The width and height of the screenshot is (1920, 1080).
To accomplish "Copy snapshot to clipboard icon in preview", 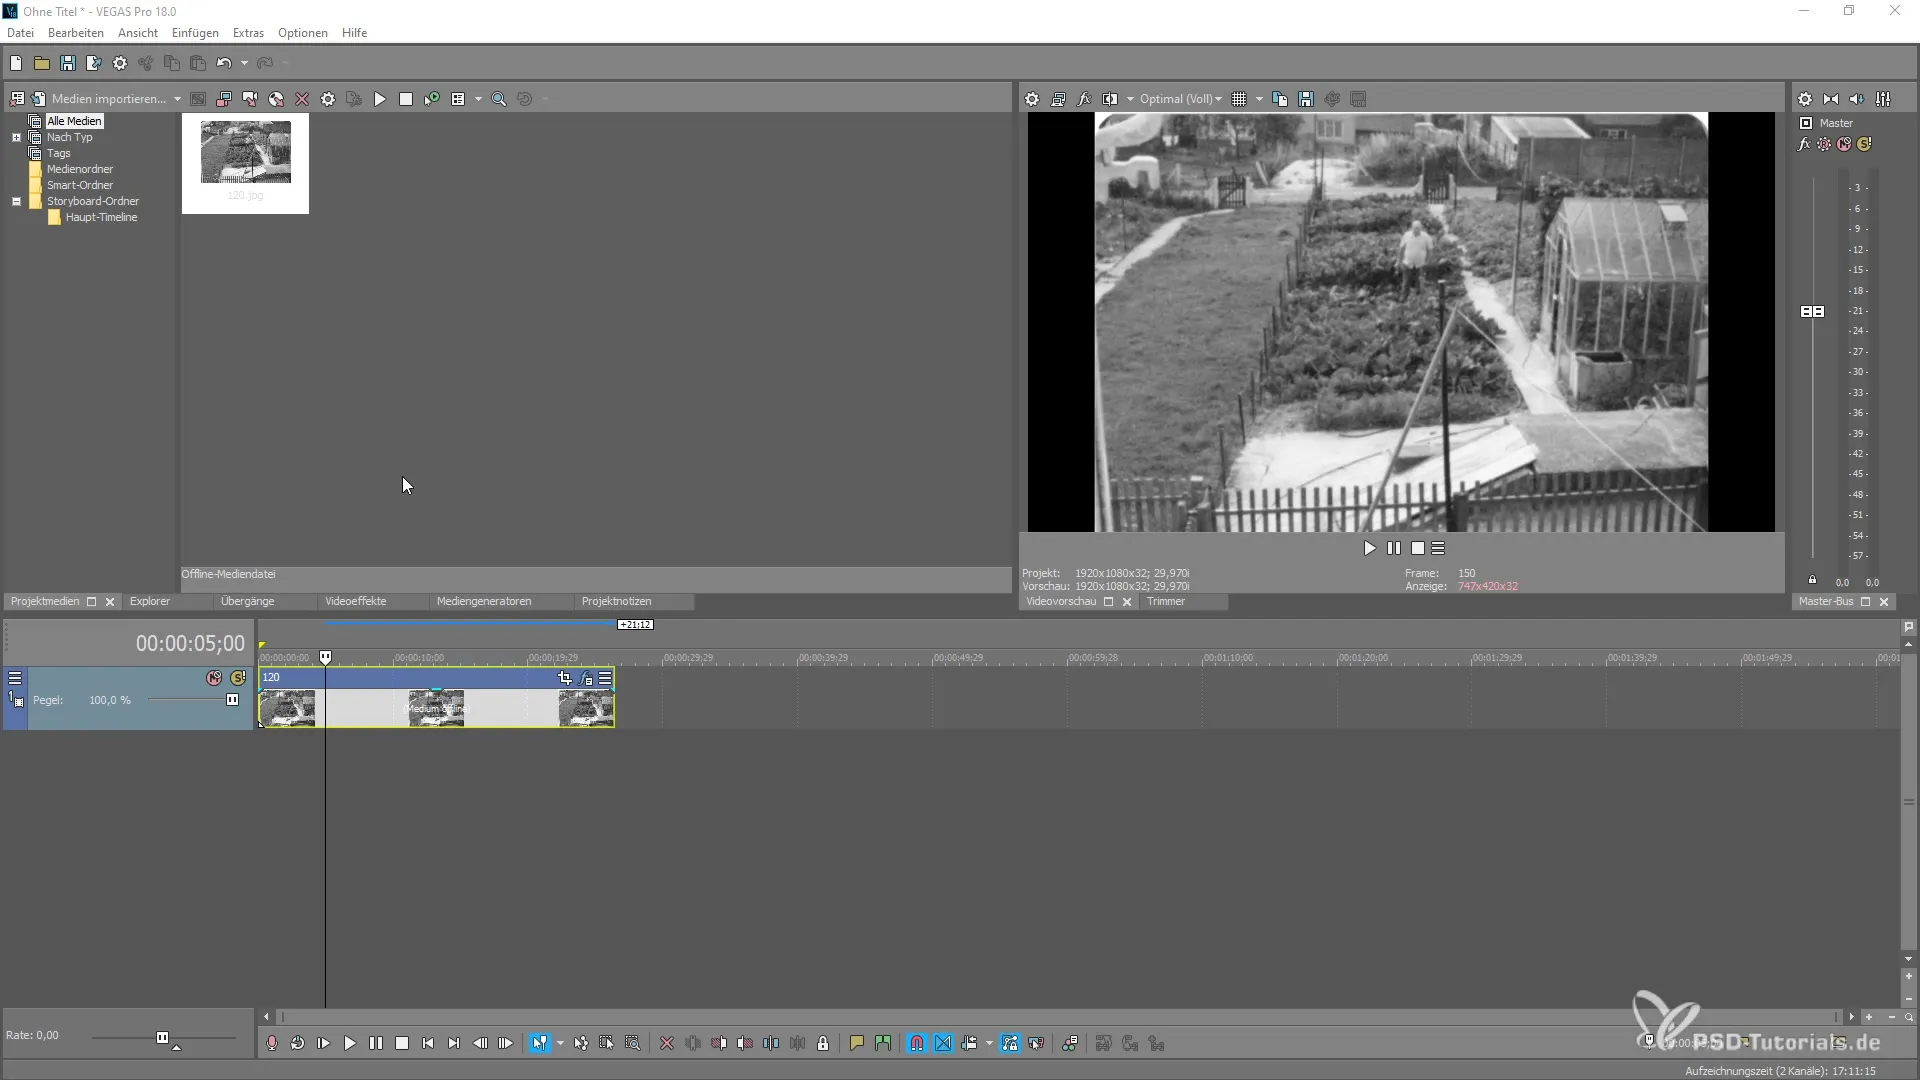I will (1280, 99).
